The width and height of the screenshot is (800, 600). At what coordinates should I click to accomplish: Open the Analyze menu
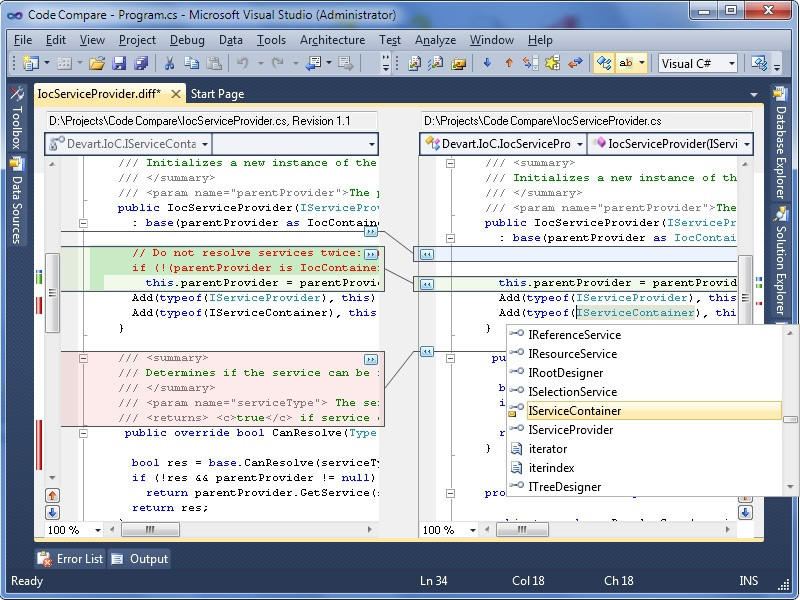435,40
